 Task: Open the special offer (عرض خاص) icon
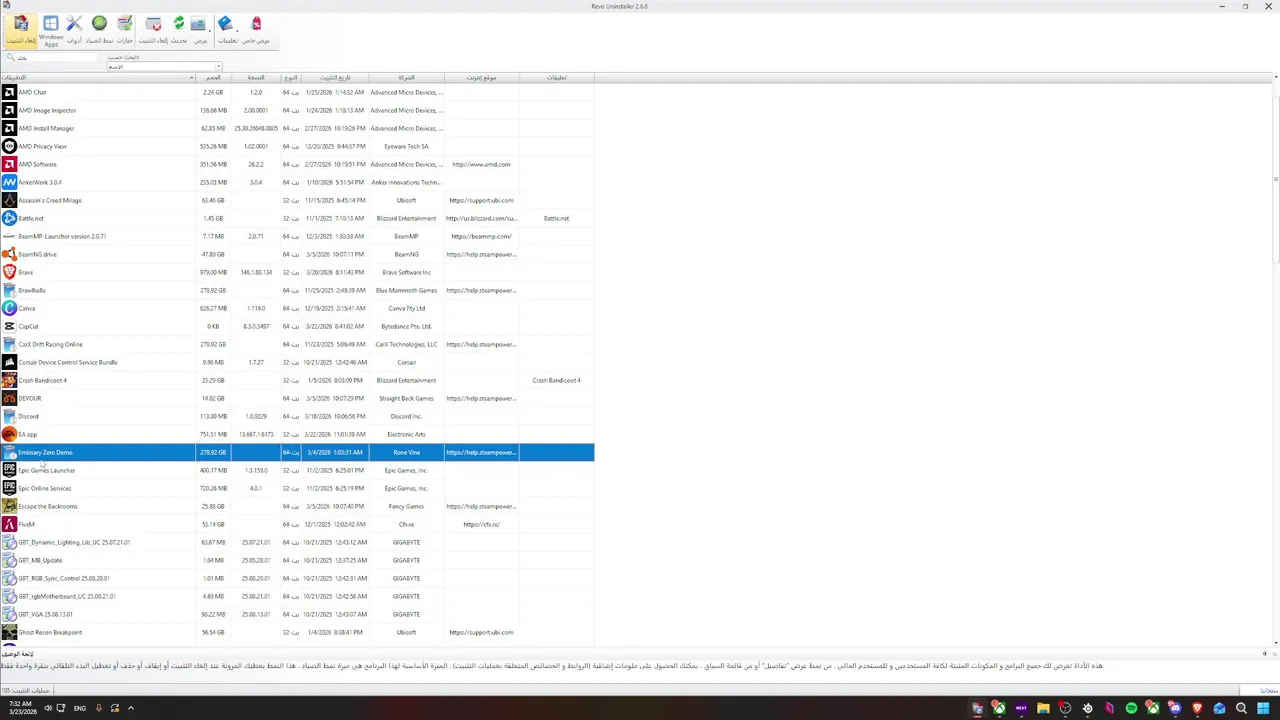click(x=256, y=30)
